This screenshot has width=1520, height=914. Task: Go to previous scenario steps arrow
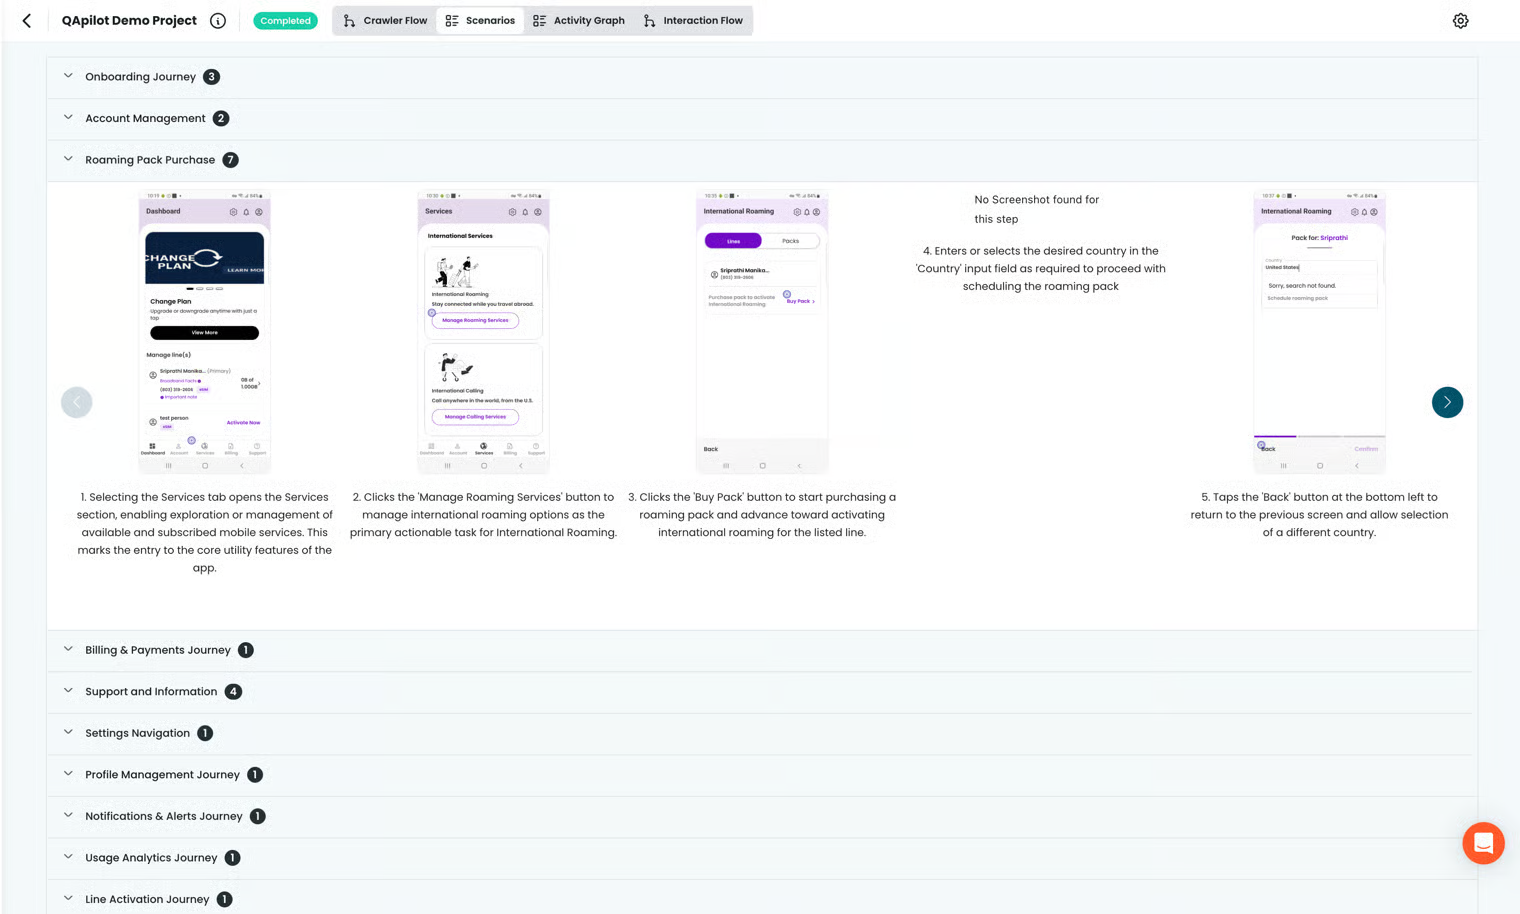[77, 402]
